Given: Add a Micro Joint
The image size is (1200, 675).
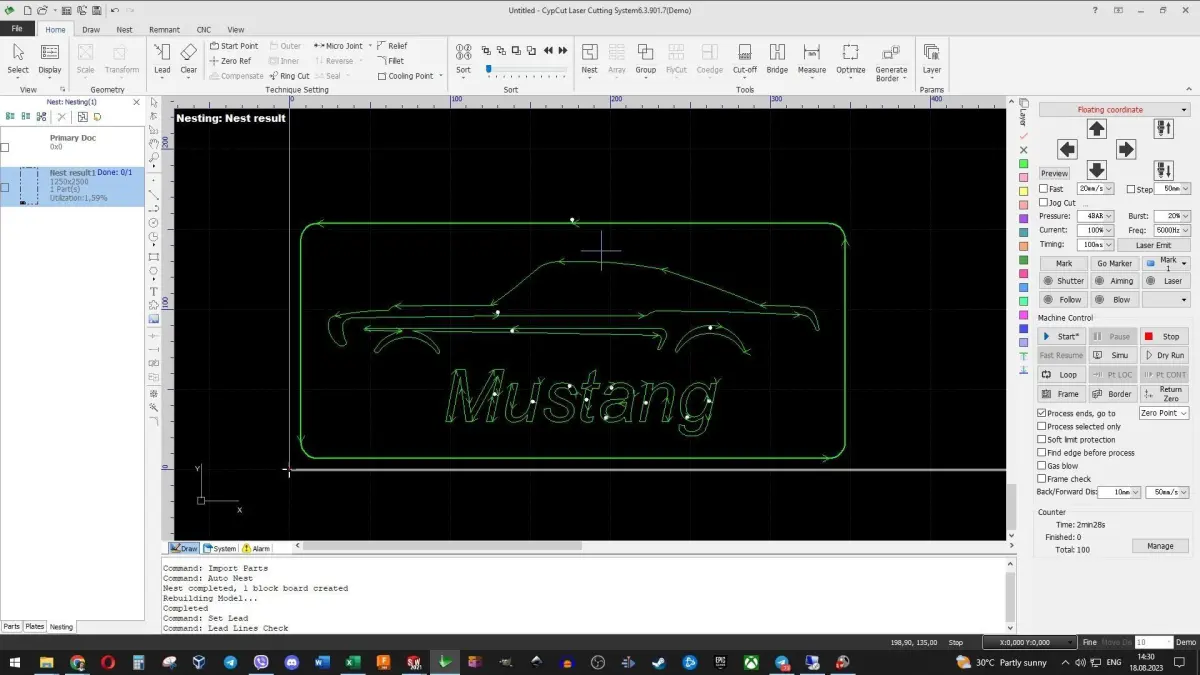Looking at the screenshot, I should (338, 46).
